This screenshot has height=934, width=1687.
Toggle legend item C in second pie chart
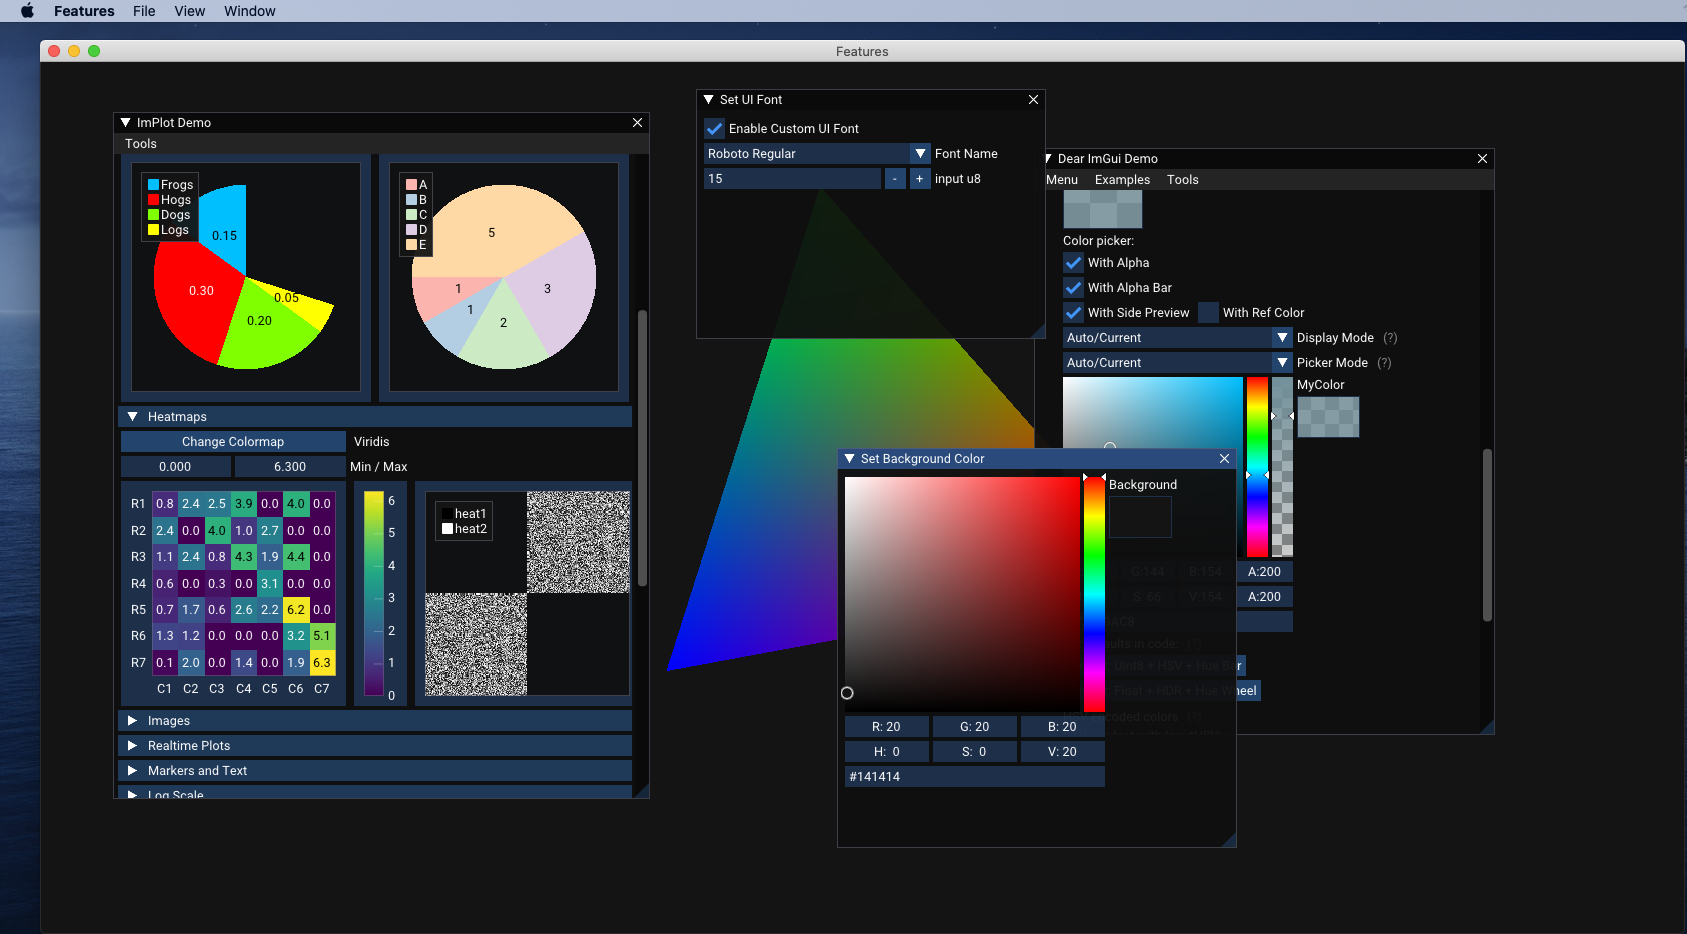click(x=411, y=215)
